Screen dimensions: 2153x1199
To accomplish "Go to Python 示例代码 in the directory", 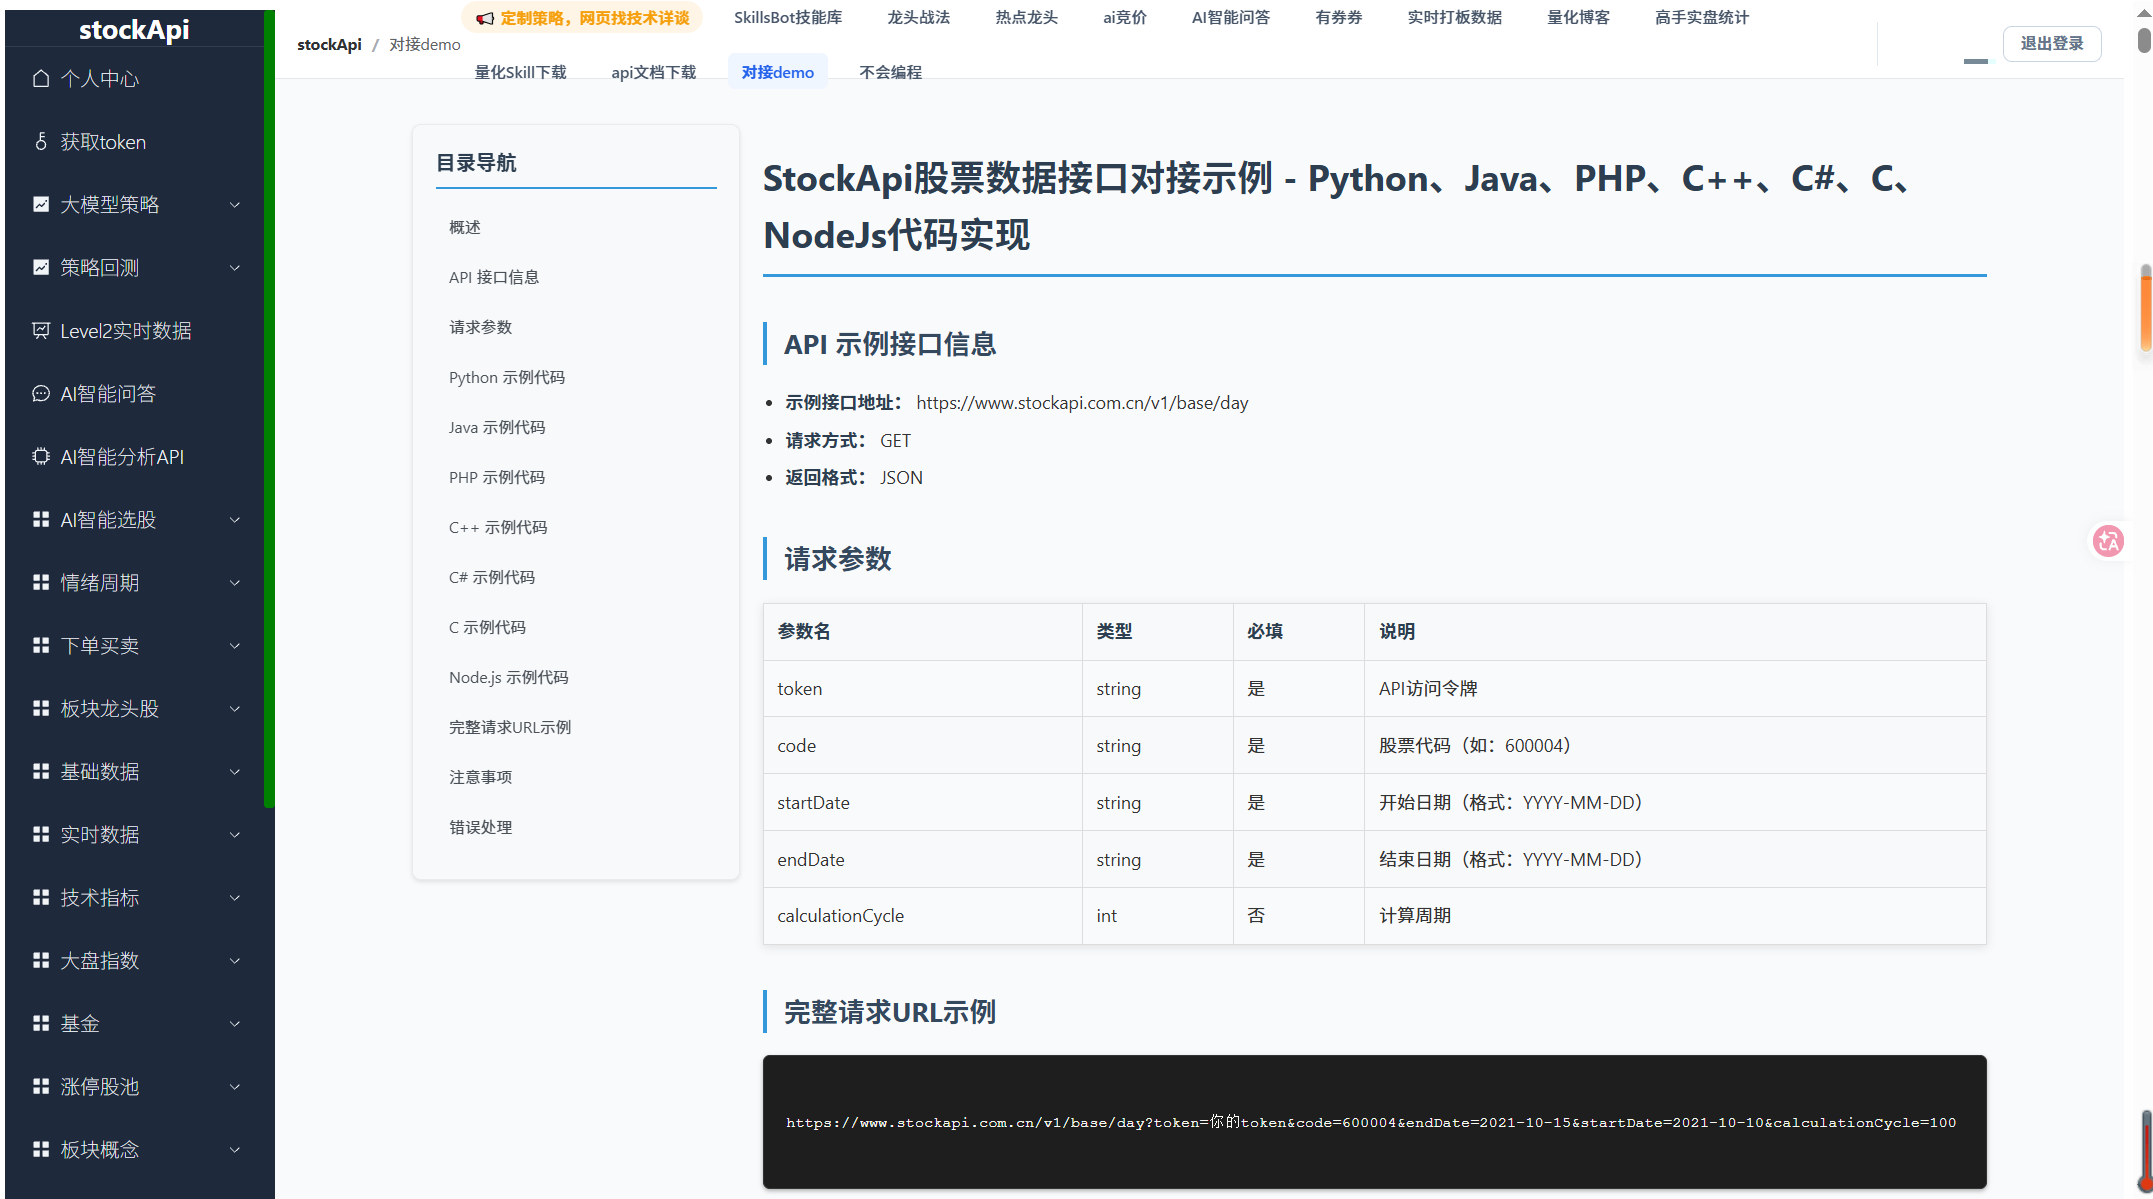I will point(507,377).
